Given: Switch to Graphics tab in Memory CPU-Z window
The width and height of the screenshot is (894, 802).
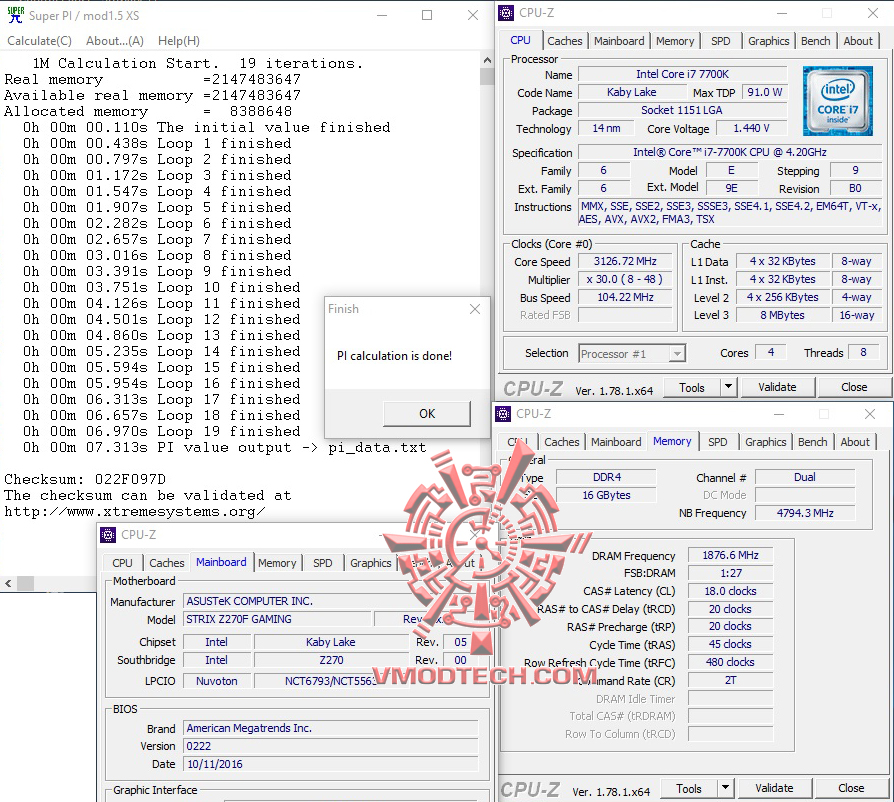Looking at the screenshot, I should [x=765, y=442].
